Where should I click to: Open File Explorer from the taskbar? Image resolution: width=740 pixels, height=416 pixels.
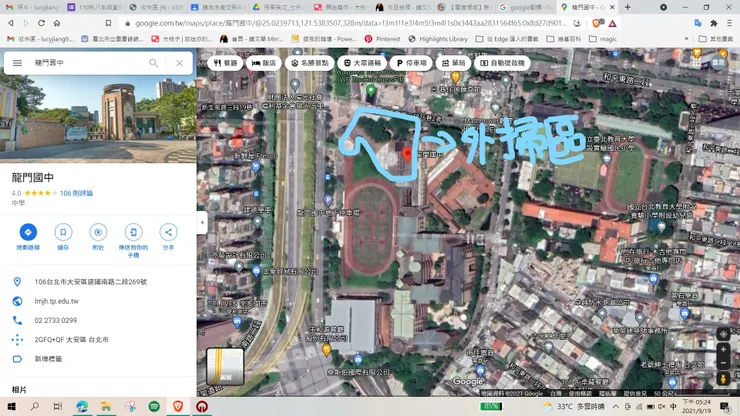click(x=106, y=407)
